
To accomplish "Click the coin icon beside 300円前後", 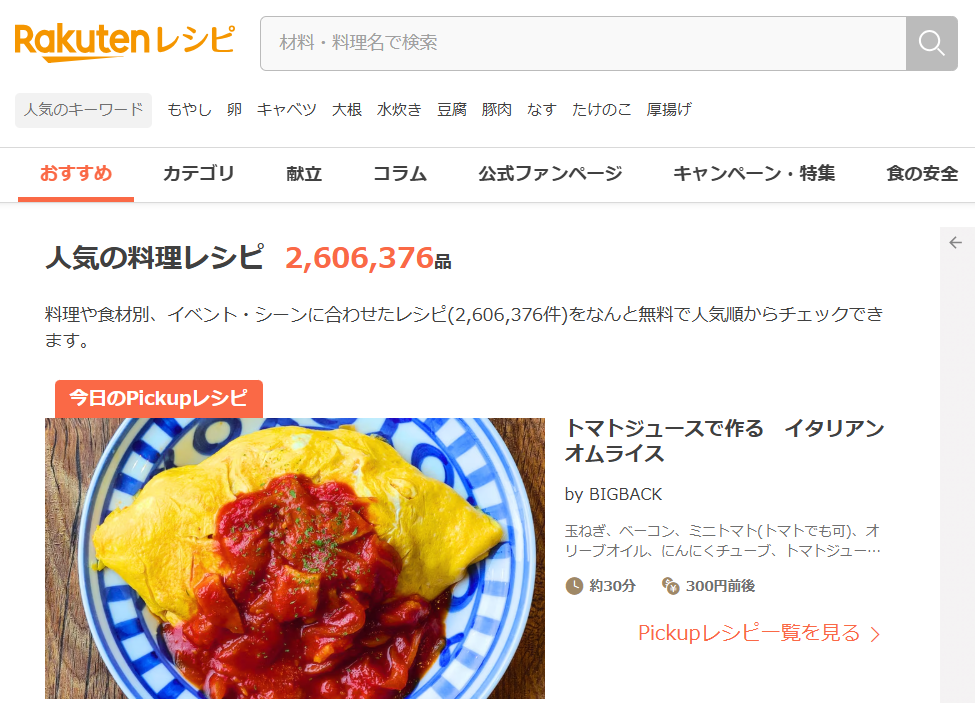I will (x=670, y=586).
